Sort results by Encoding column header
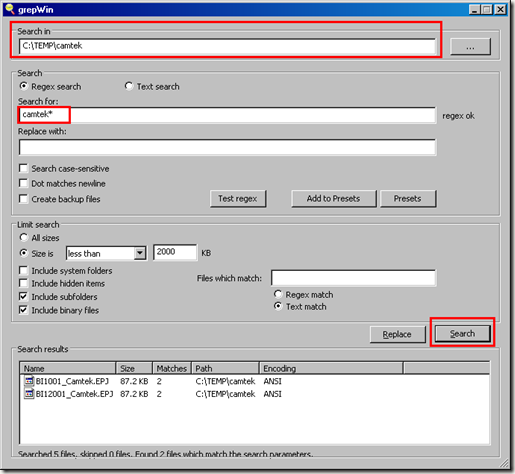The width and height of the screenshot is (515, 474). pos(331,368)
